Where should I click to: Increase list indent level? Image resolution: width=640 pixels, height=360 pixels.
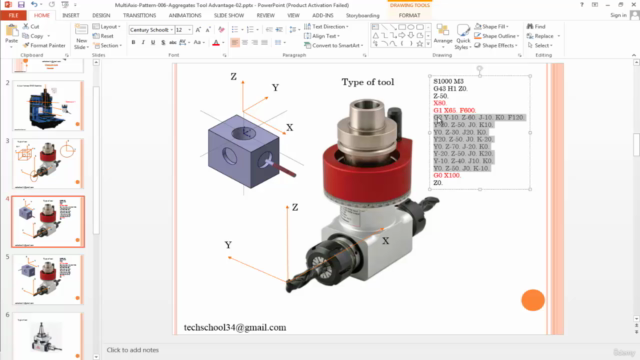coord(279,30)
